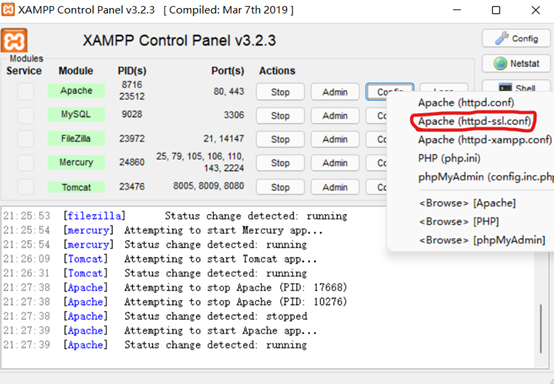
Task: Open MySQL Admin page
Action: tap(335, 116)
